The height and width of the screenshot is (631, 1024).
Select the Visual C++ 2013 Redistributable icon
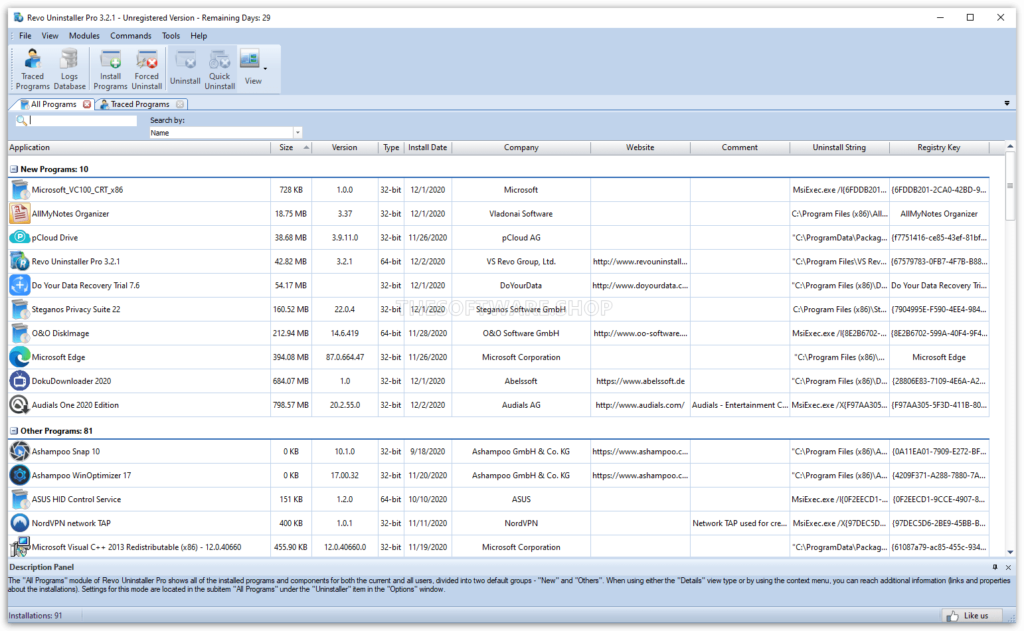click(20, 547)
